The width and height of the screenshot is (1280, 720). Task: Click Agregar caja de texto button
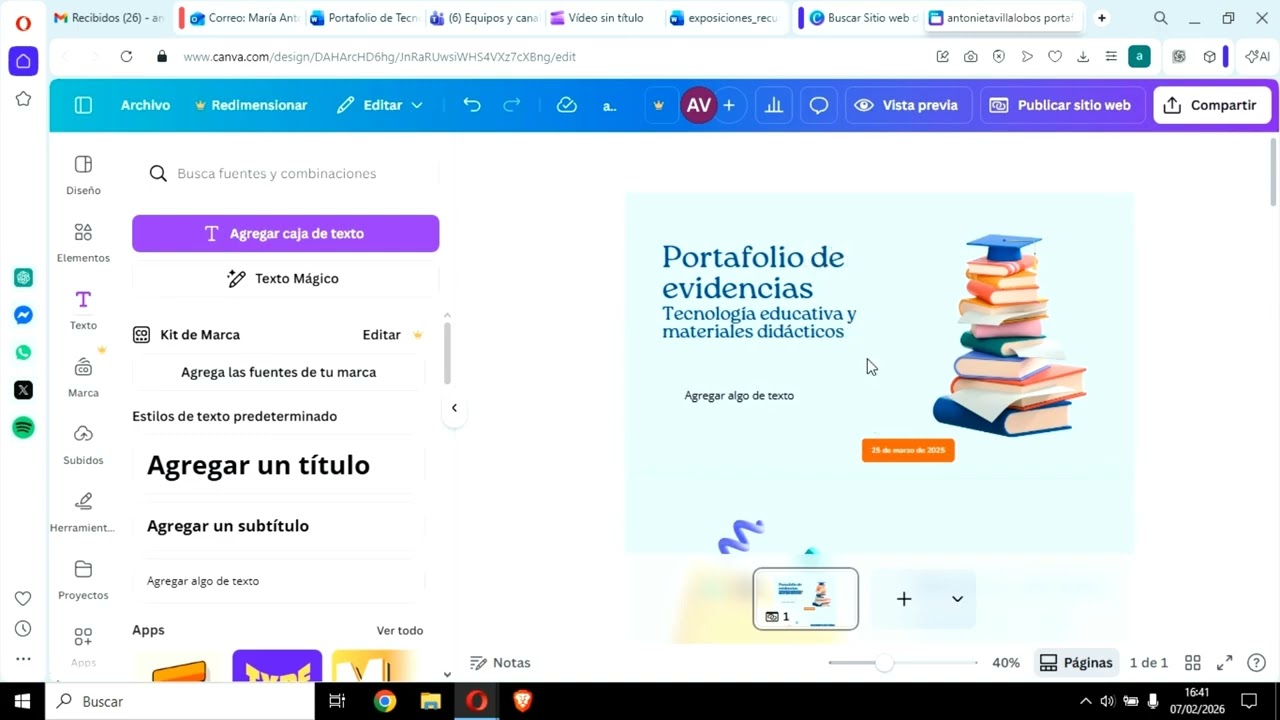(x=285, y=233)
